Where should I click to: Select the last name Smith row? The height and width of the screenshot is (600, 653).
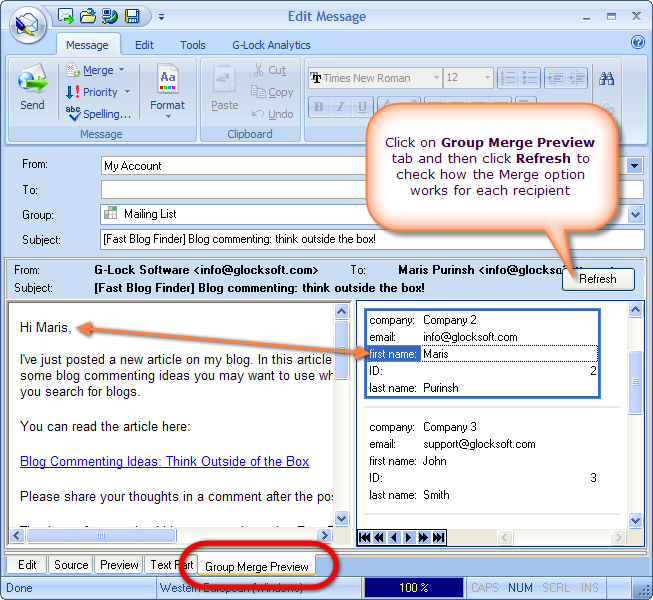(x=482, y=495)
